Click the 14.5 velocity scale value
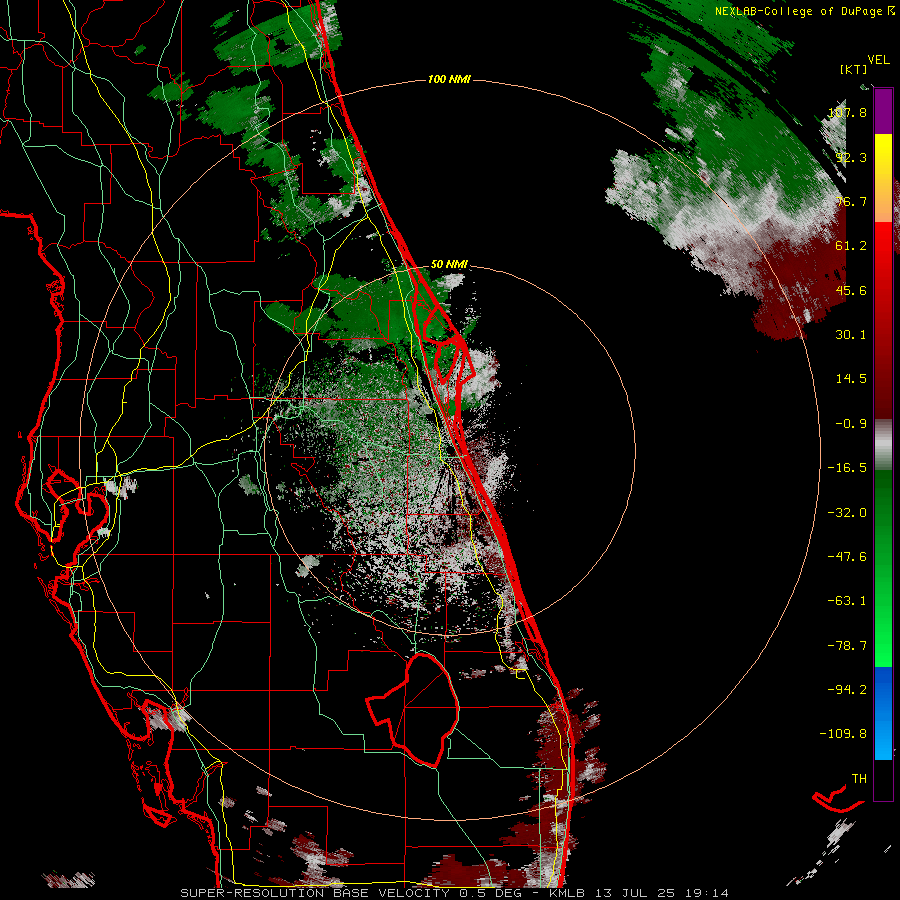This screenshot has width=900, height=900. (x=851, y=379)
